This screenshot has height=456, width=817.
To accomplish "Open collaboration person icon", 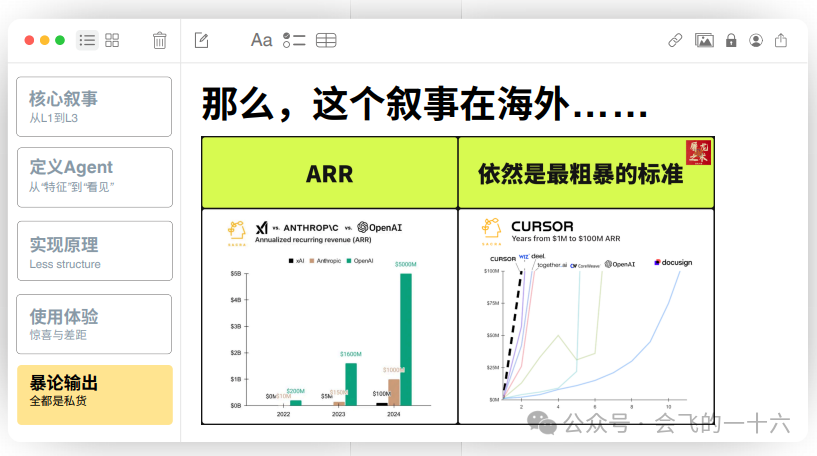I will (x=756, y=40).
